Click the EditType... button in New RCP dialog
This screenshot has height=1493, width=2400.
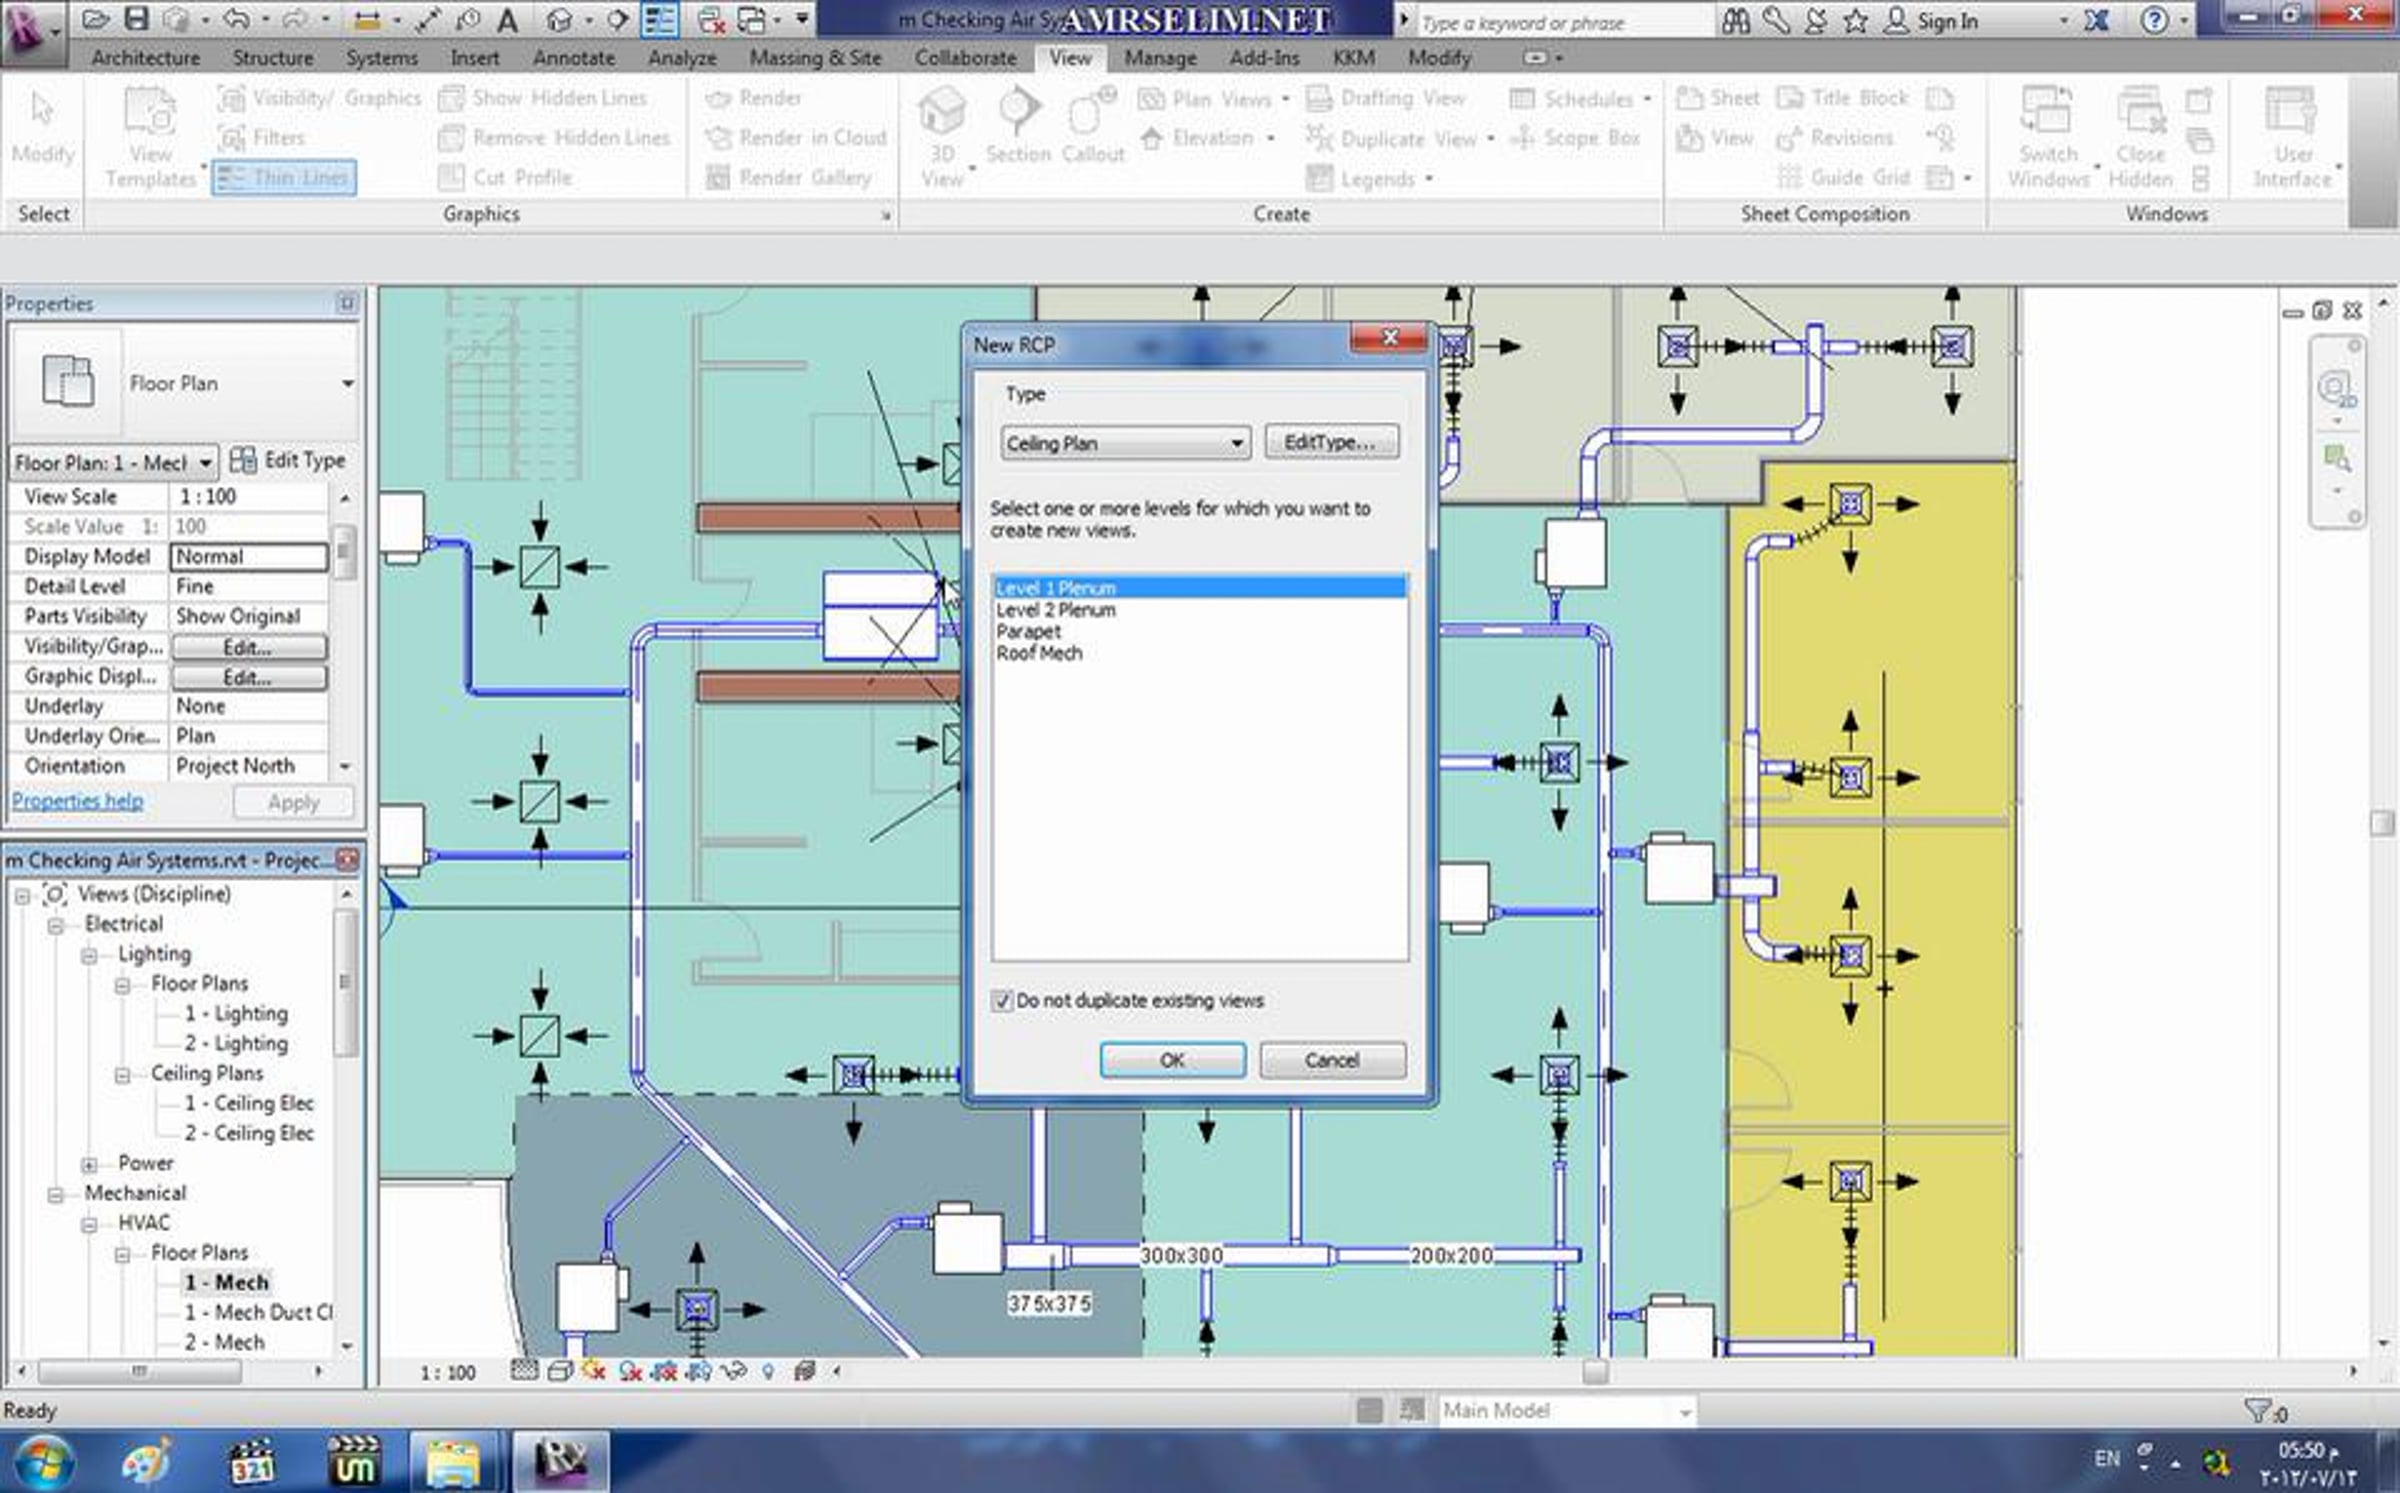click(1331, 442)
